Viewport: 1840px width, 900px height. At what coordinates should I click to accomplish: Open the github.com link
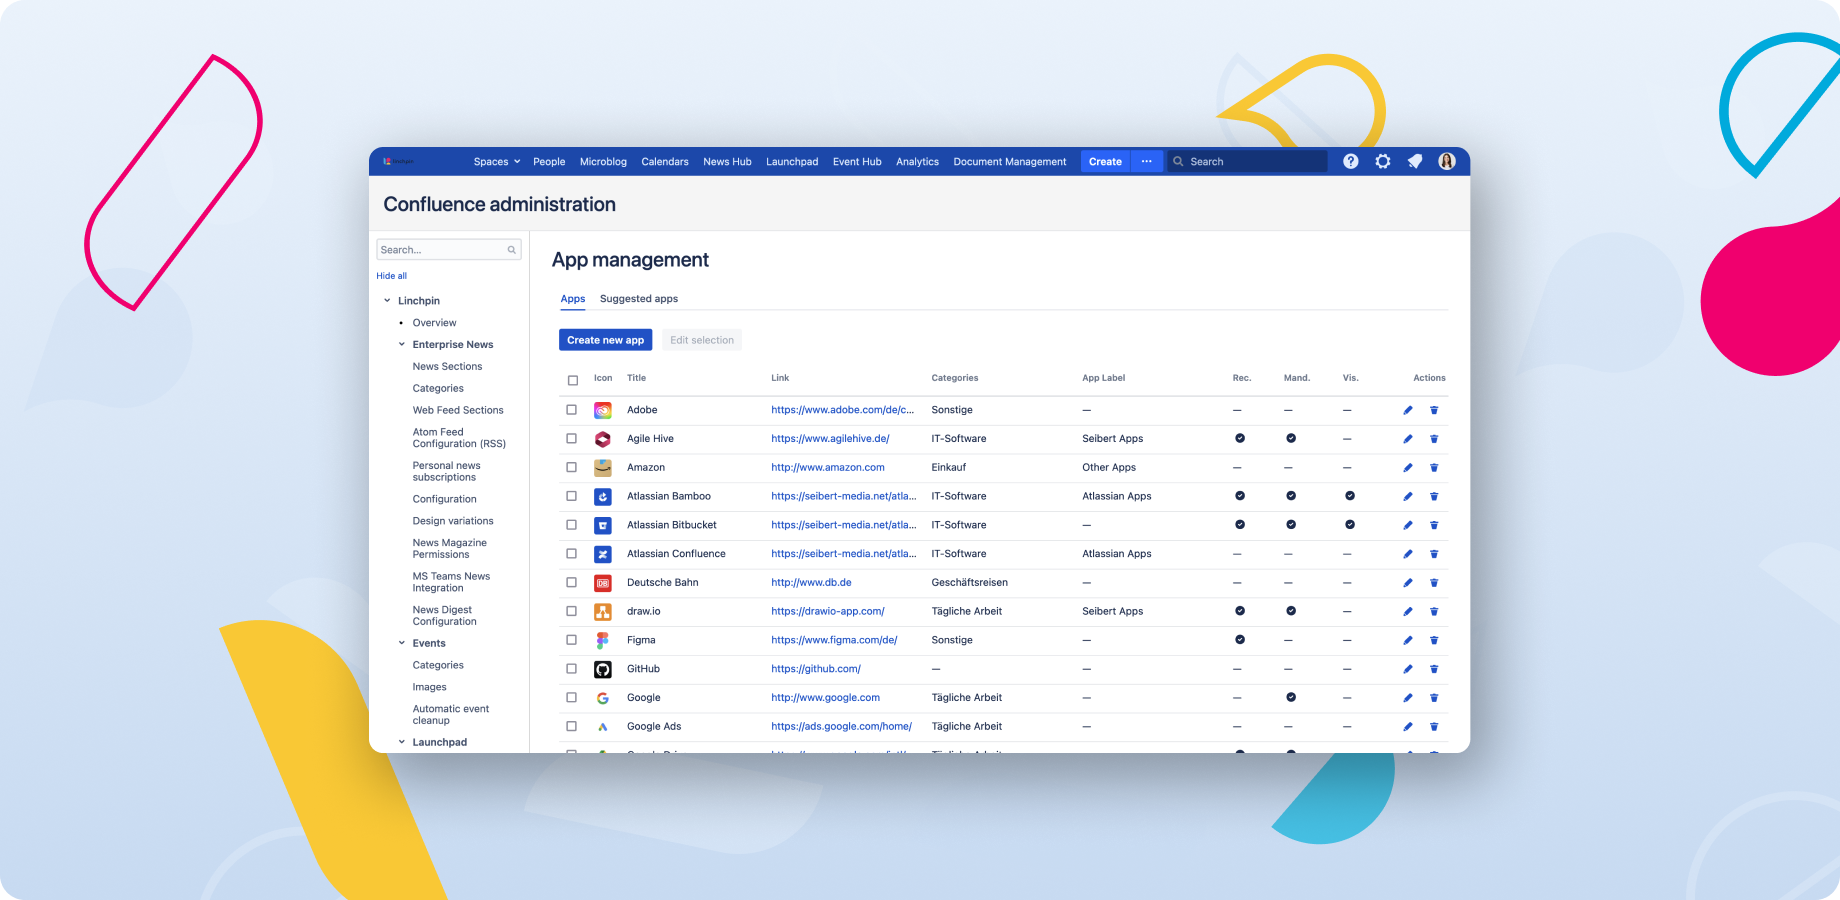816,669
